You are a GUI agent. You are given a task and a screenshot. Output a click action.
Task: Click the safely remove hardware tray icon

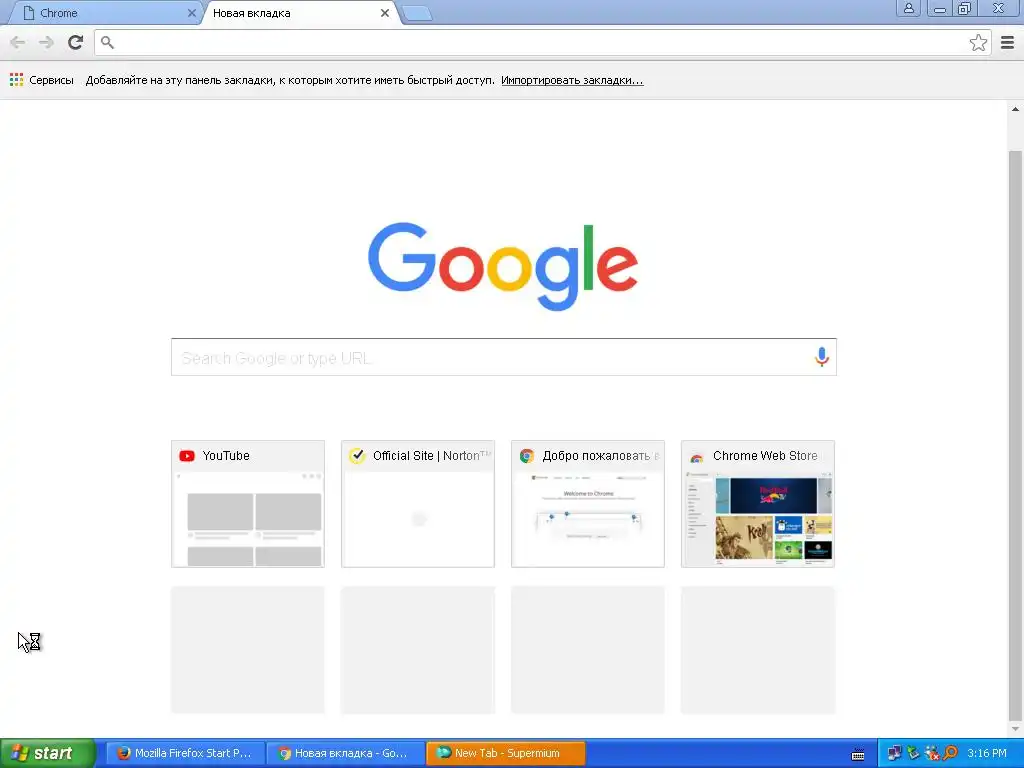913,753
